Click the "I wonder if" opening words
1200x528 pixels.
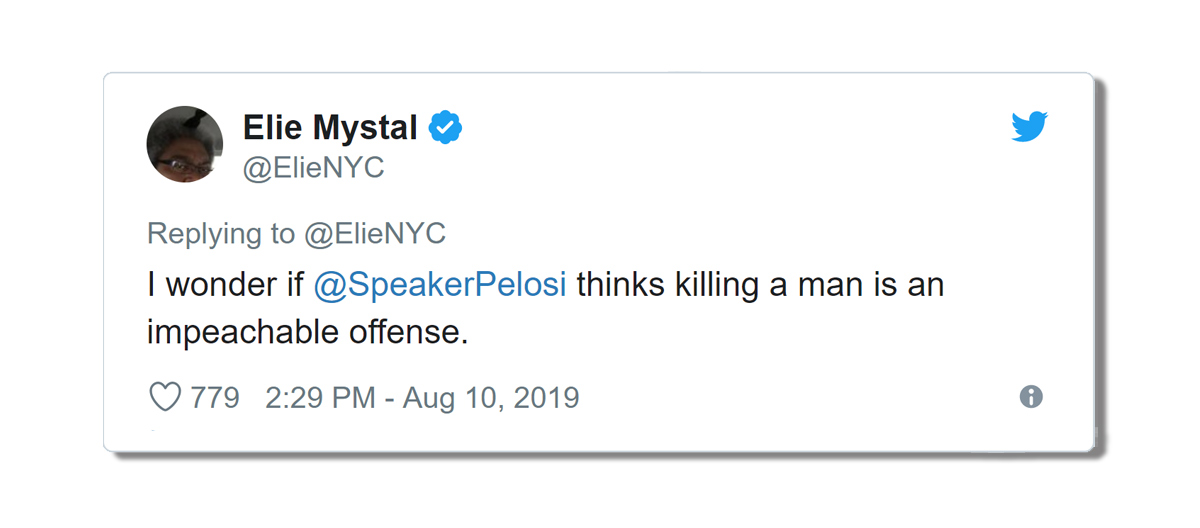(x=225, y=285)
